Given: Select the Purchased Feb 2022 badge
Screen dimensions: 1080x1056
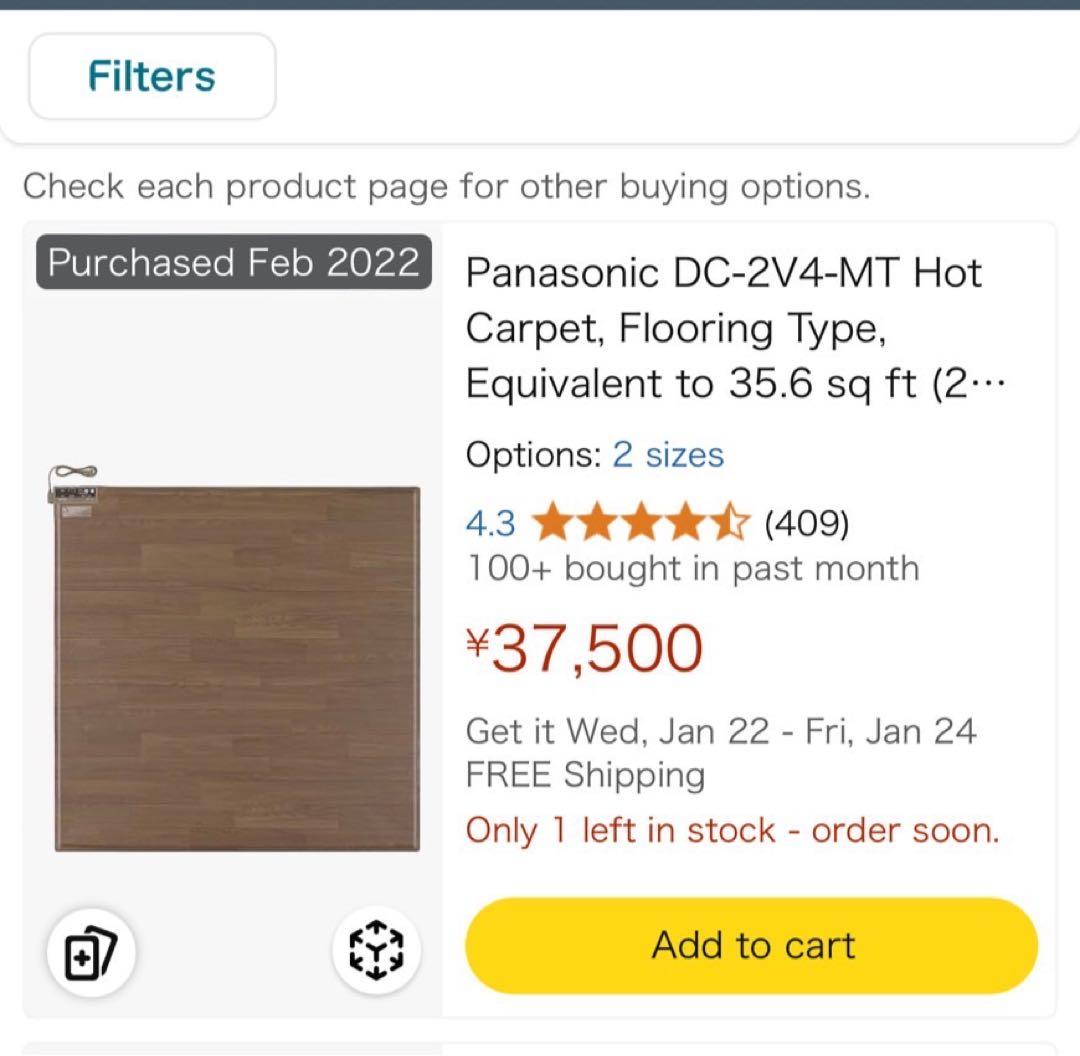Looking at the screenshot, I should tap(232, 262).
